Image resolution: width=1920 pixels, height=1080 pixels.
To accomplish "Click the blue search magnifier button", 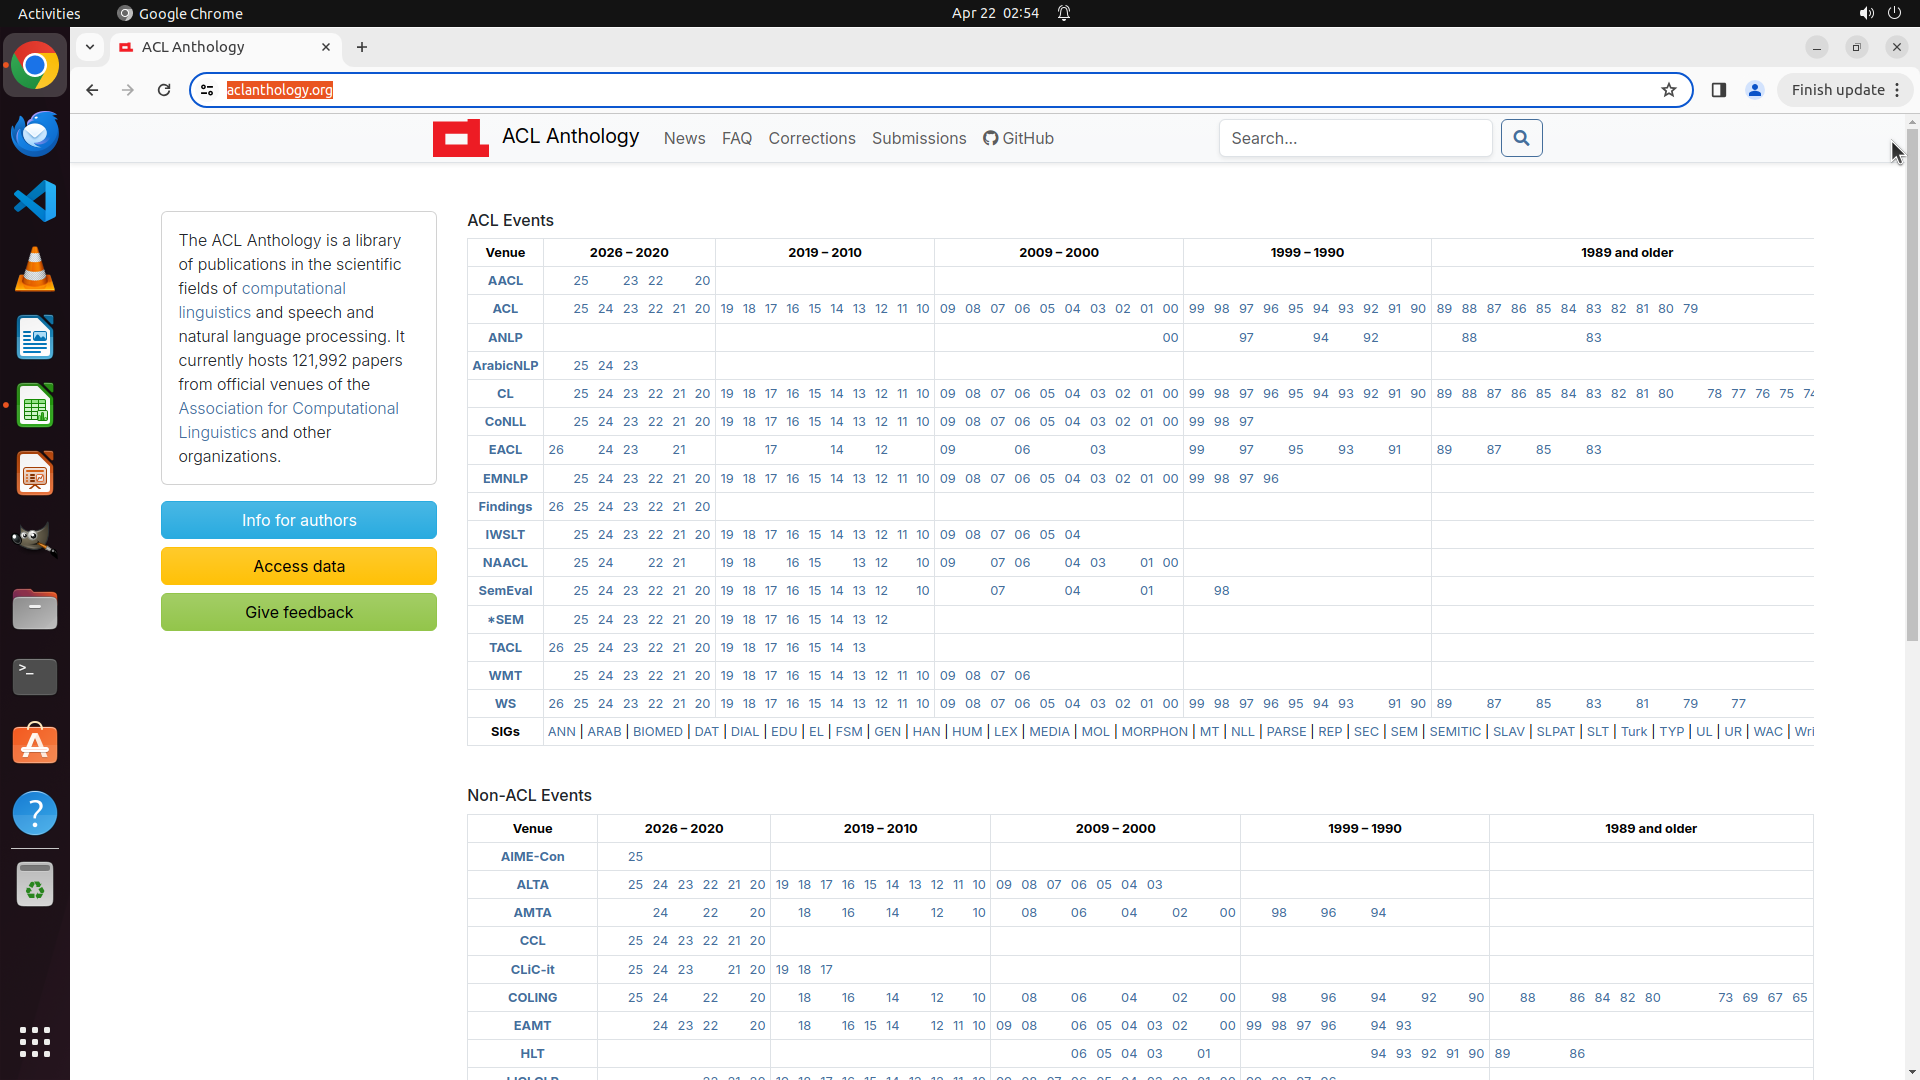I will tap(1521, 138).
